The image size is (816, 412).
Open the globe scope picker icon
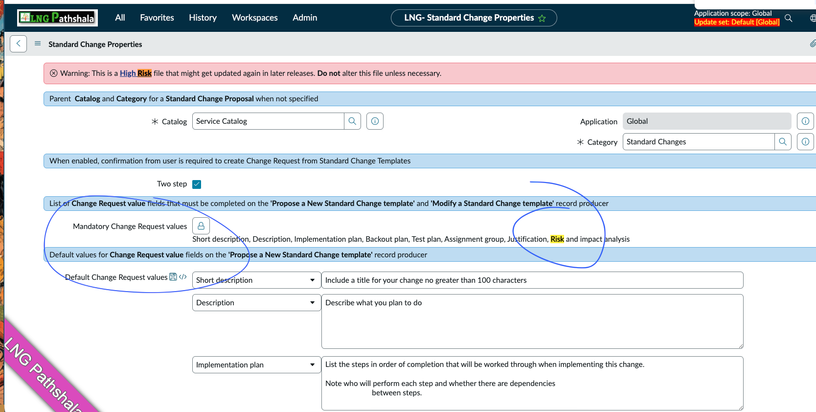pos(813,18)
